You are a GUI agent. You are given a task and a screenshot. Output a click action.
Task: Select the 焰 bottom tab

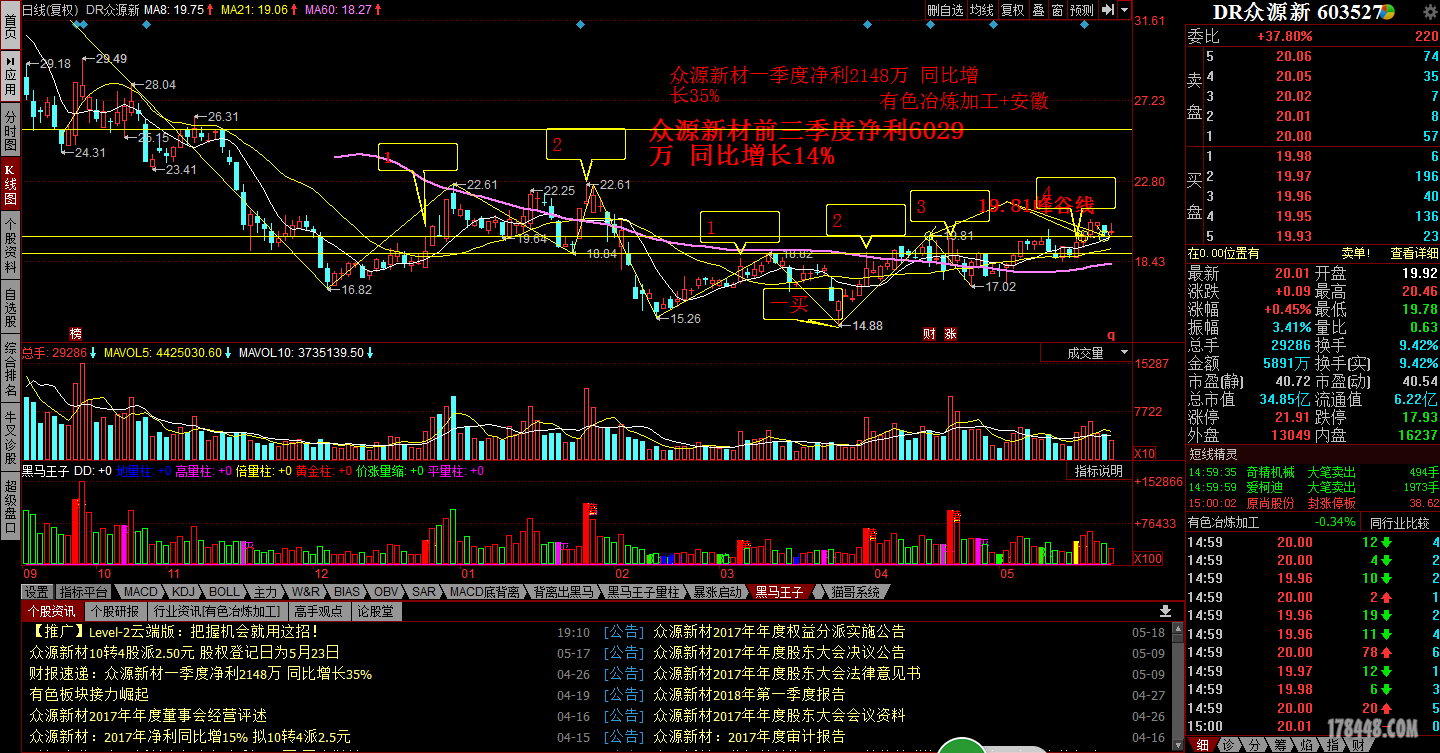1306,745
